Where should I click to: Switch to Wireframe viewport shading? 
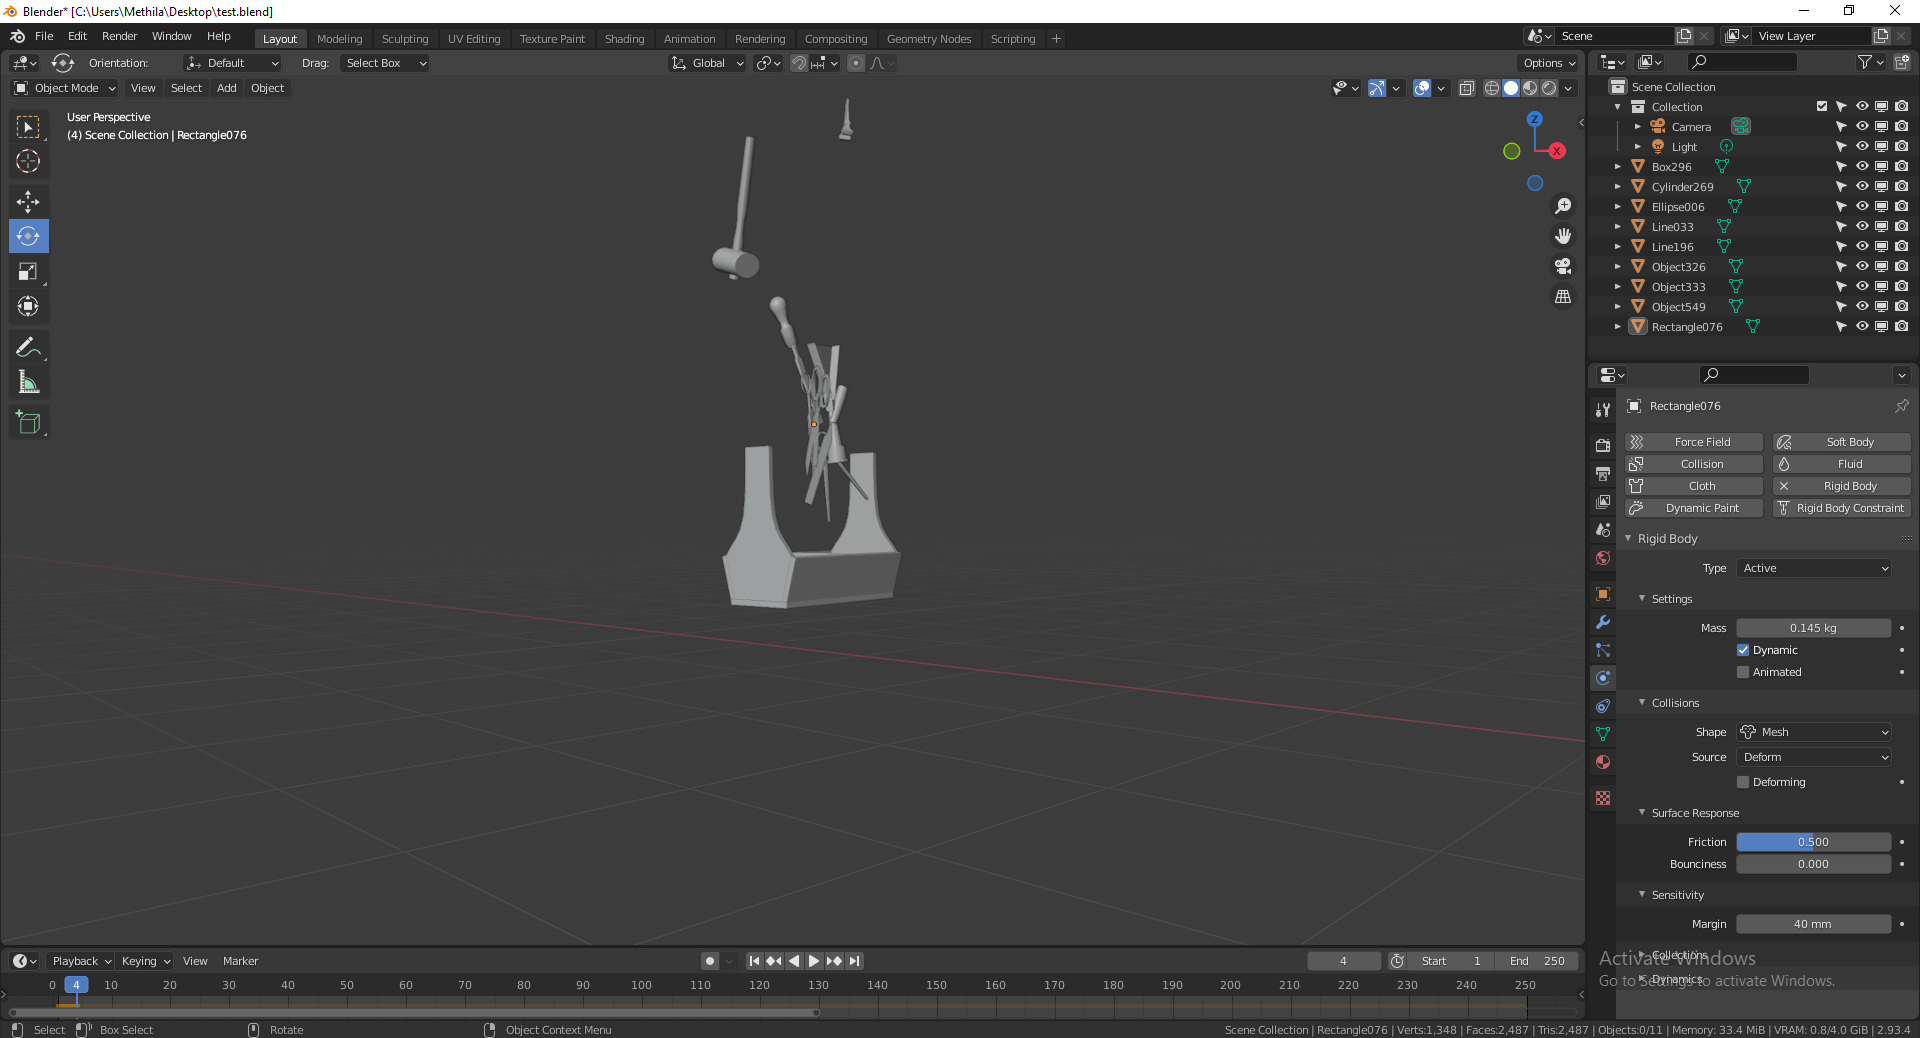tap(1491, 88)
